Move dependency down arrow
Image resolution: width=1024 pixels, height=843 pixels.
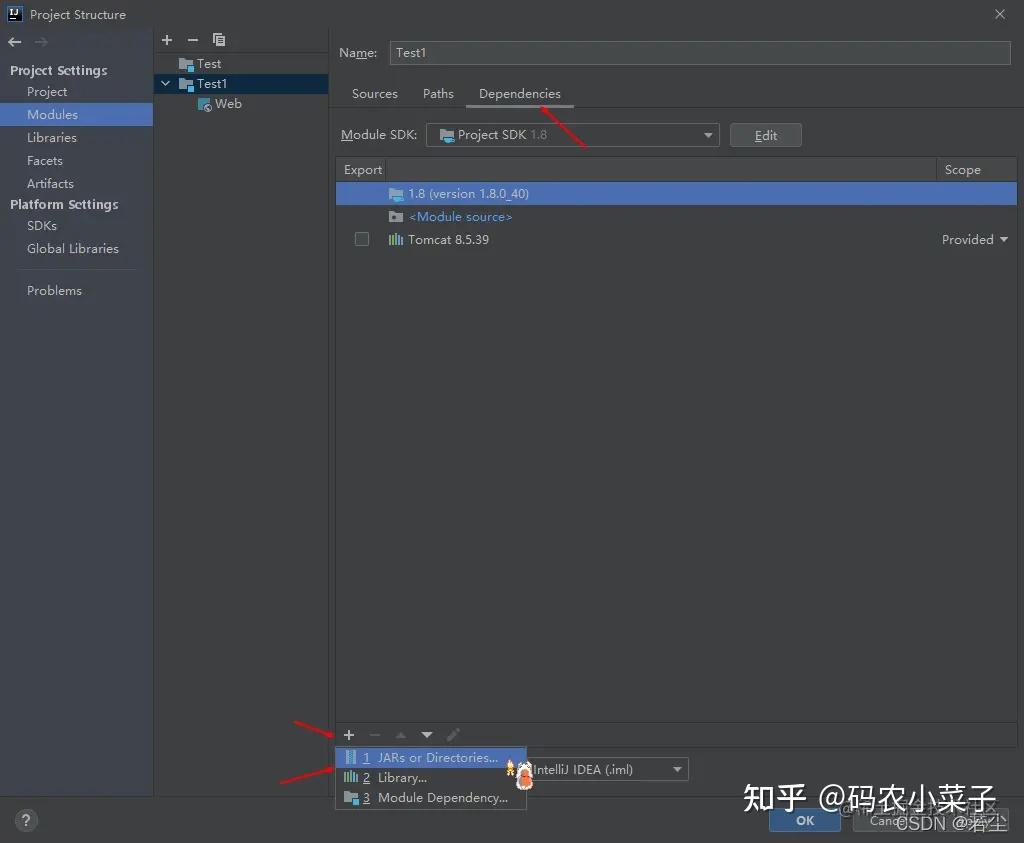[426, 735]
